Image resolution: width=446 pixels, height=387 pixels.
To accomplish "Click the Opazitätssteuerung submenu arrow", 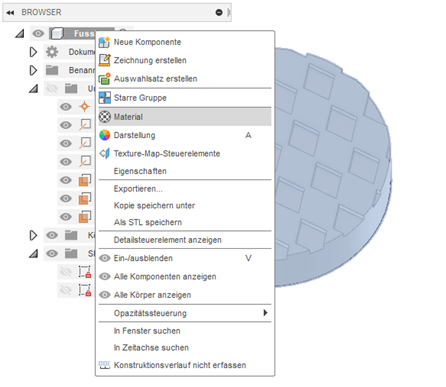I will tap(265, 313).
